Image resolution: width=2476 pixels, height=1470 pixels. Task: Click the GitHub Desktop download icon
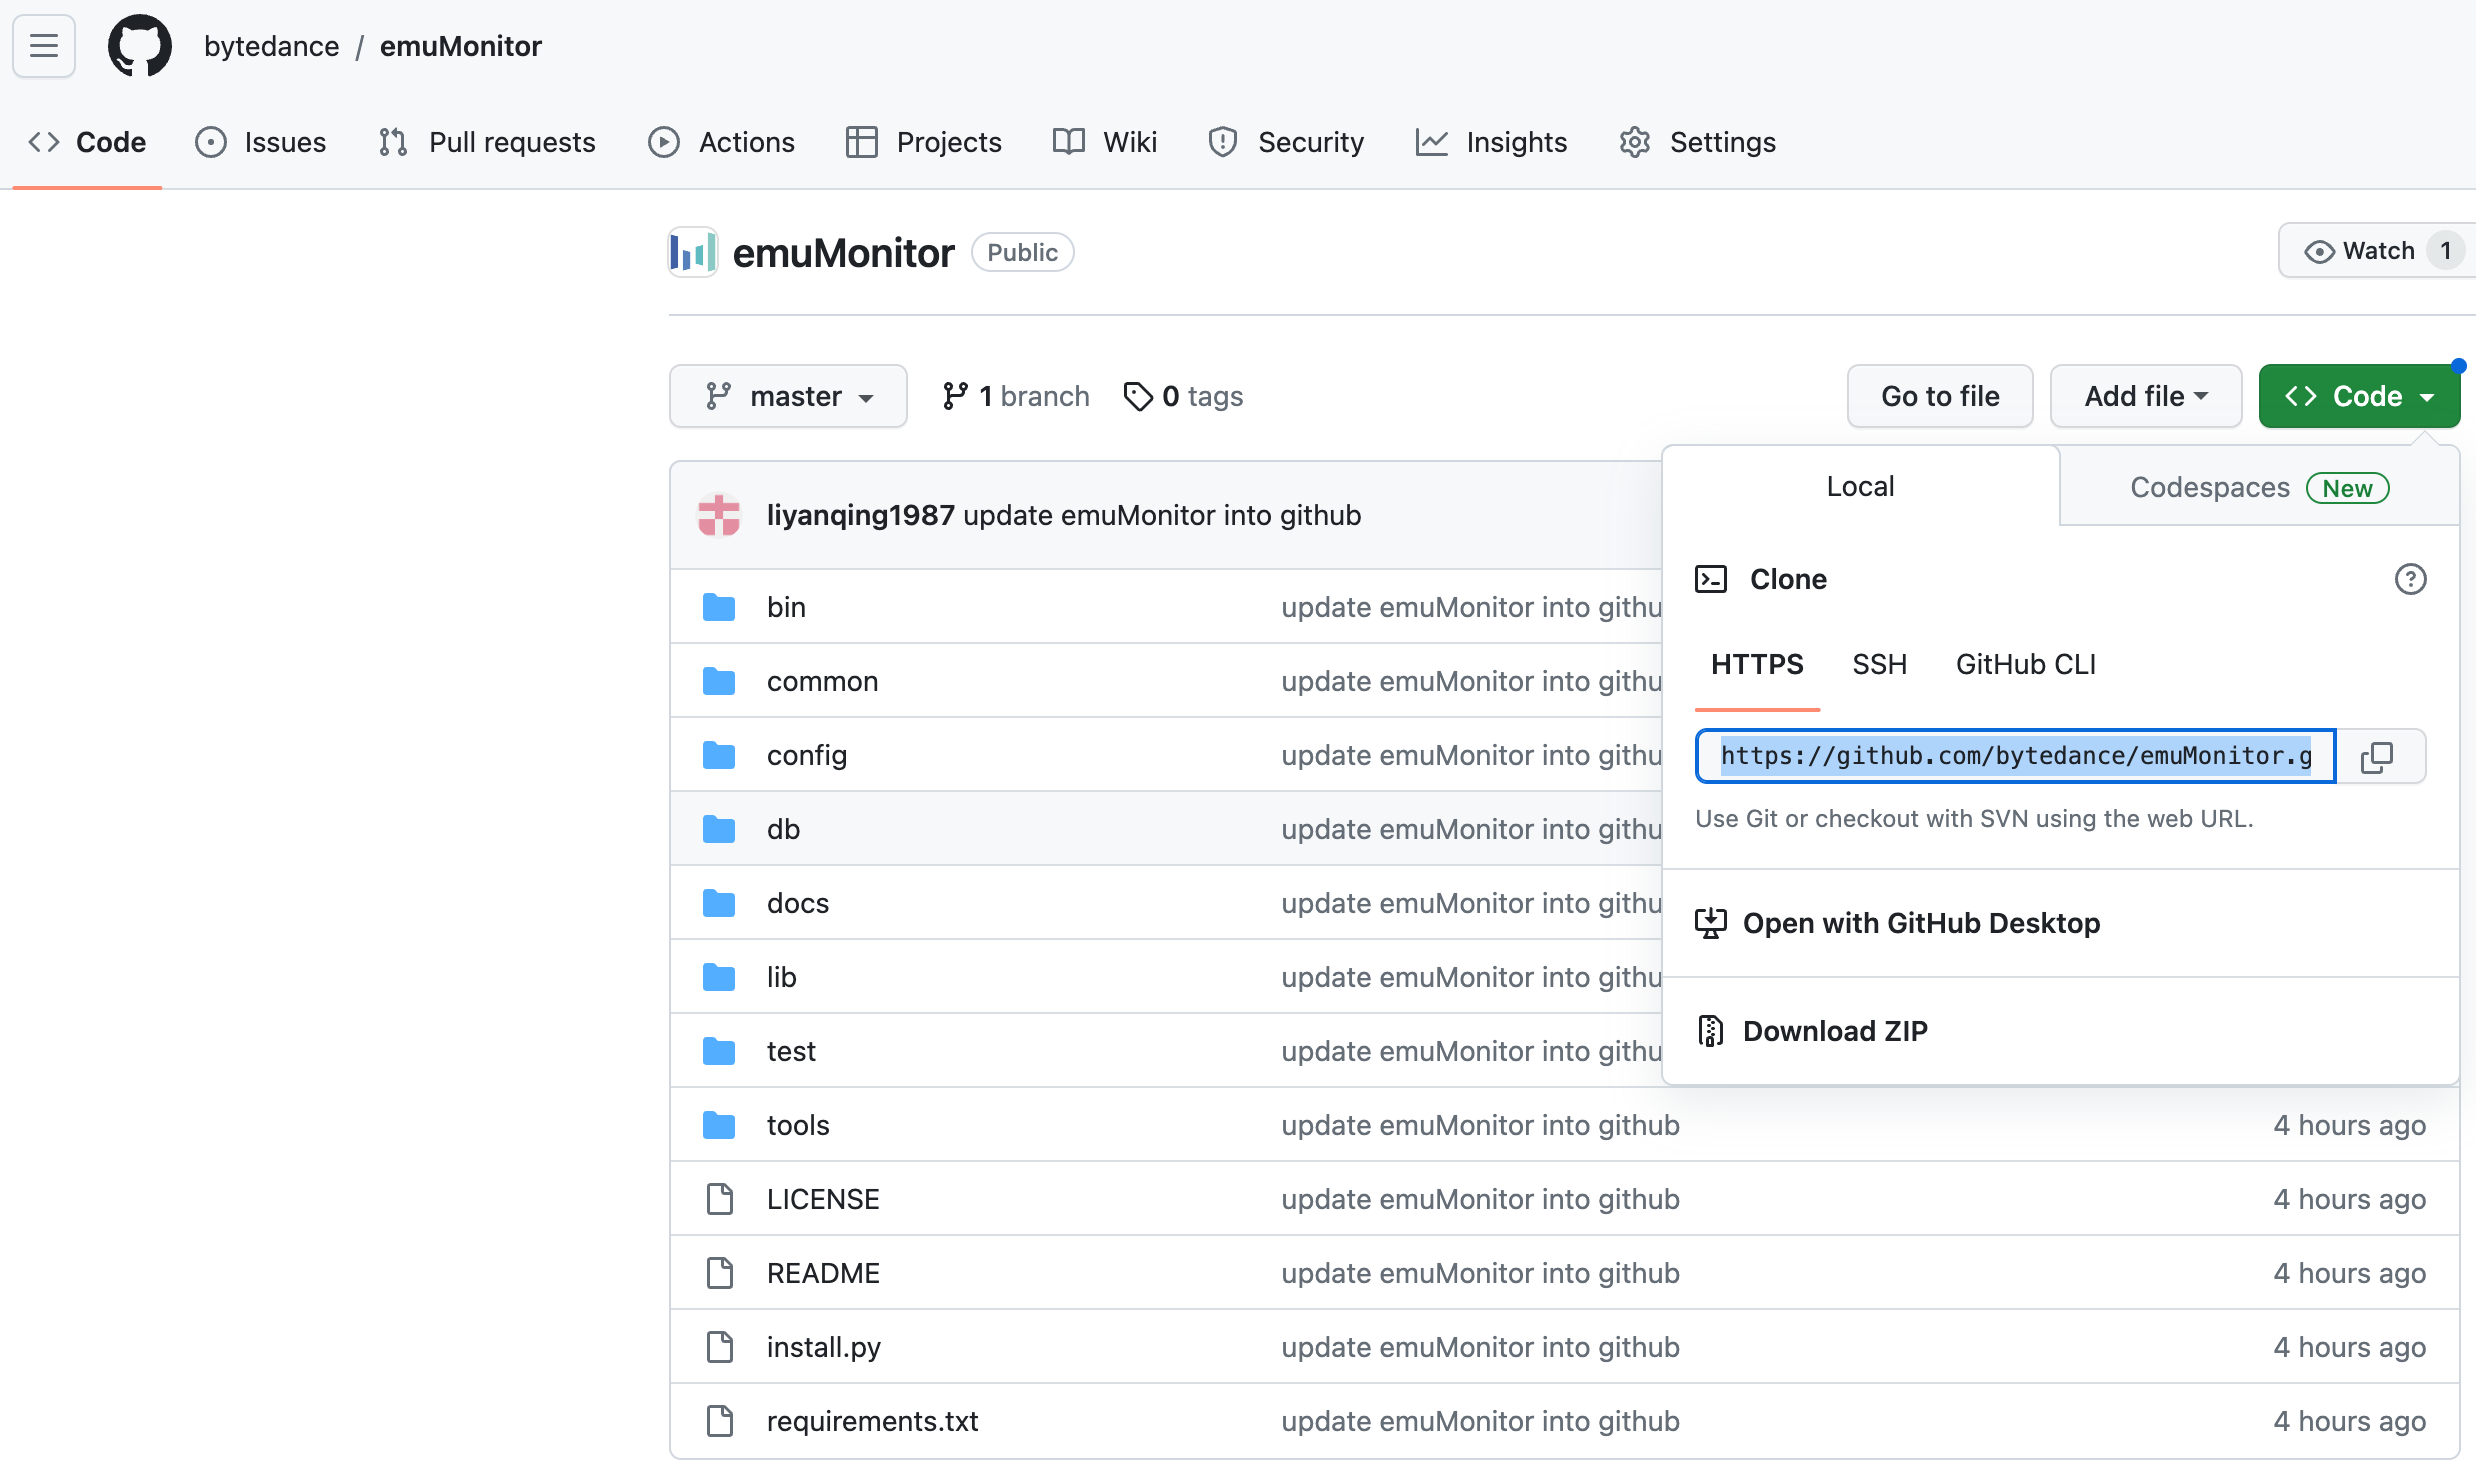[x=1711, y=923]
